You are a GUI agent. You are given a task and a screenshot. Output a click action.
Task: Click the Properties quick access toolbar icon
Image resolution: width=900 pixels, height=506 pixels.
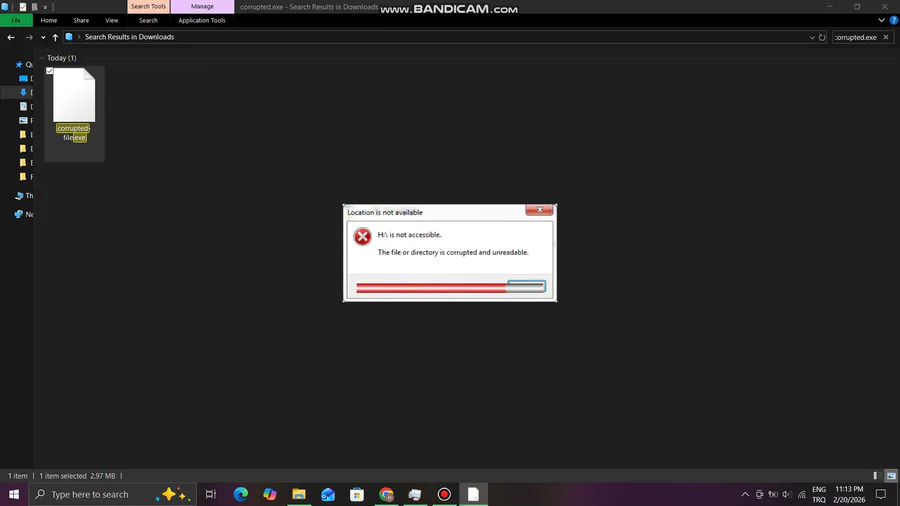pyautogui.click(x=23, y=7)
